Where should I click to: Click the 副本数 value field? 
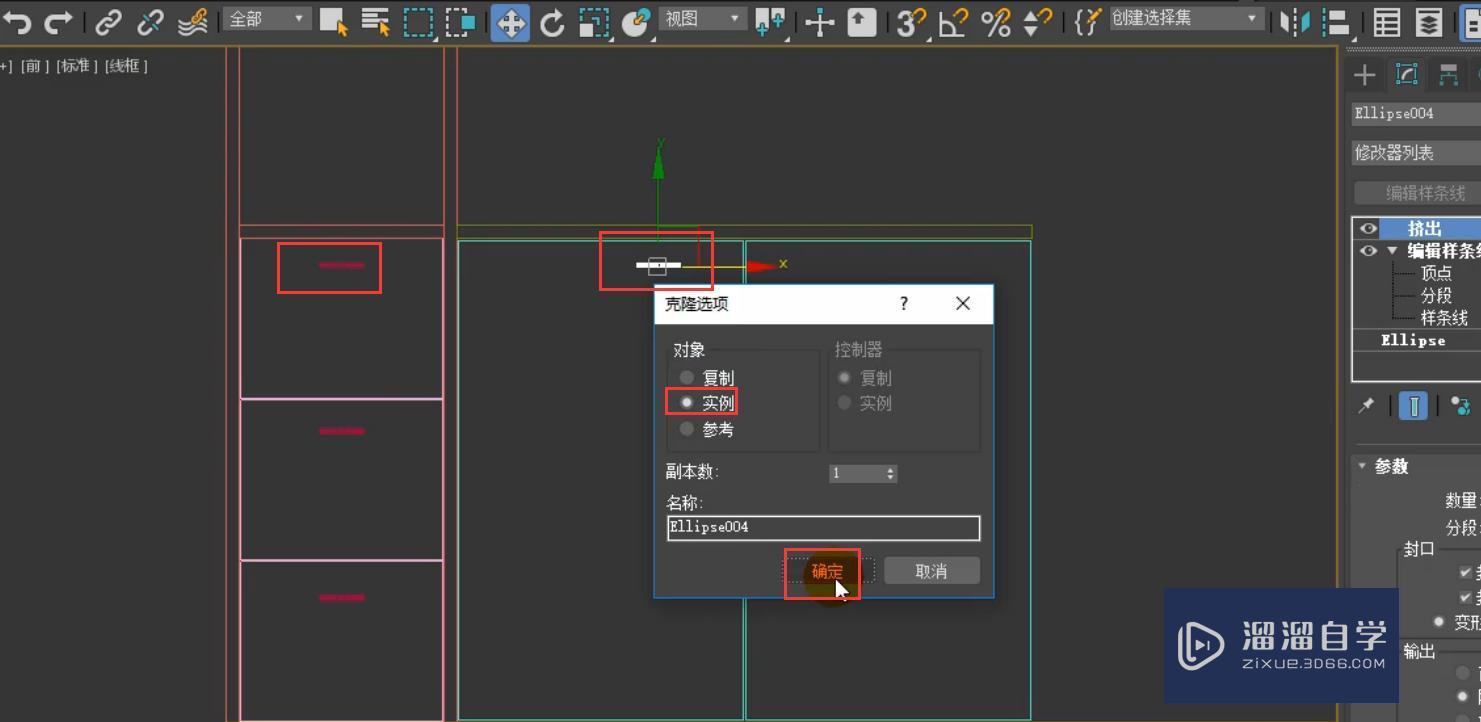coord(856,473)
